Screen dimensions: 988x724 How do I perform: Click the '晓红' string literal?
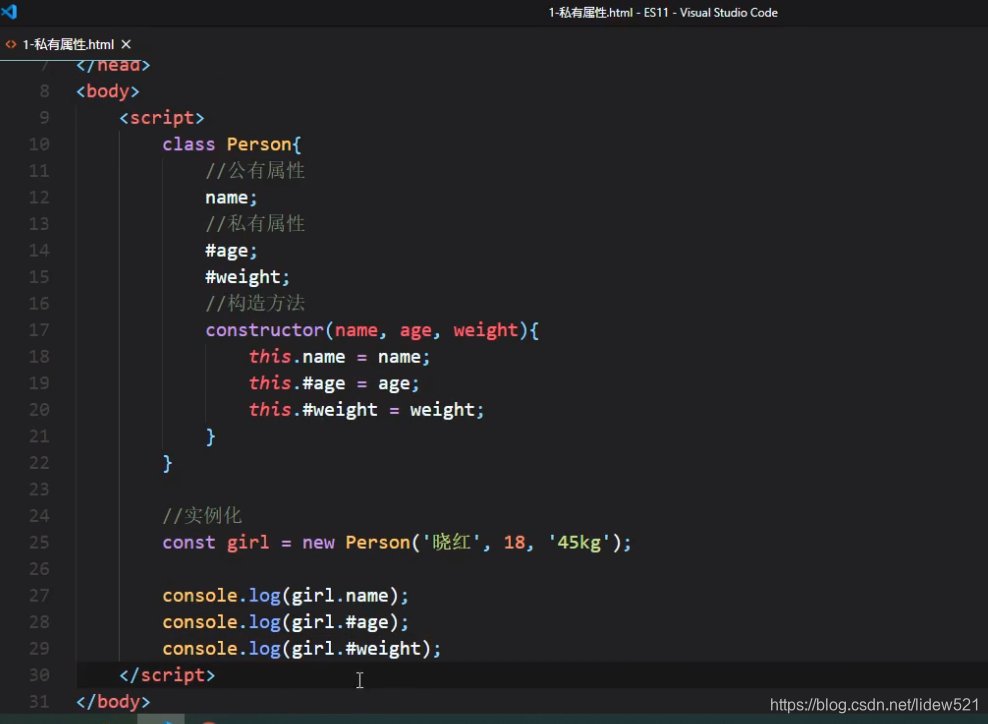pyautogui.click(x=452, y=543)
